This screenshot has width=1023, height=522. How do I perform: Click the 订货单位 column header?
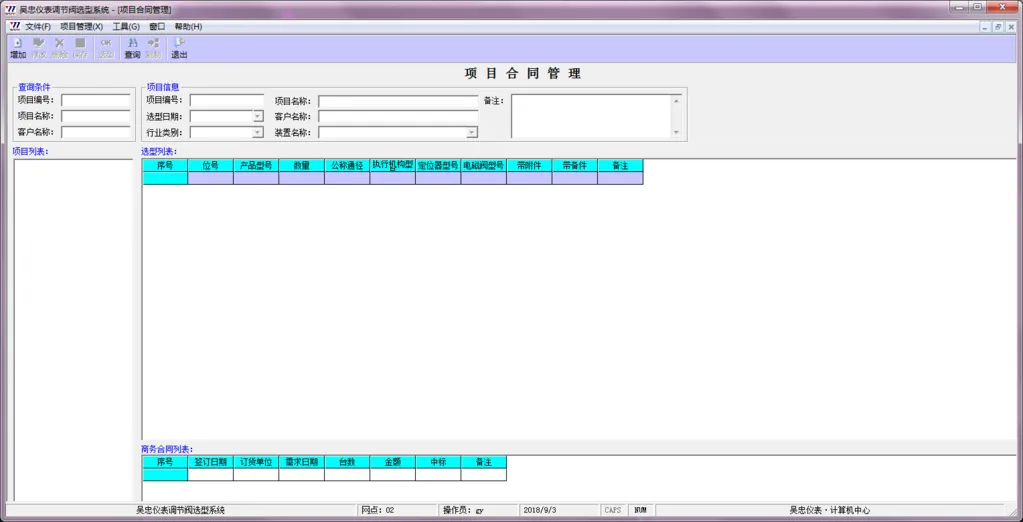[x=256, y=462]
